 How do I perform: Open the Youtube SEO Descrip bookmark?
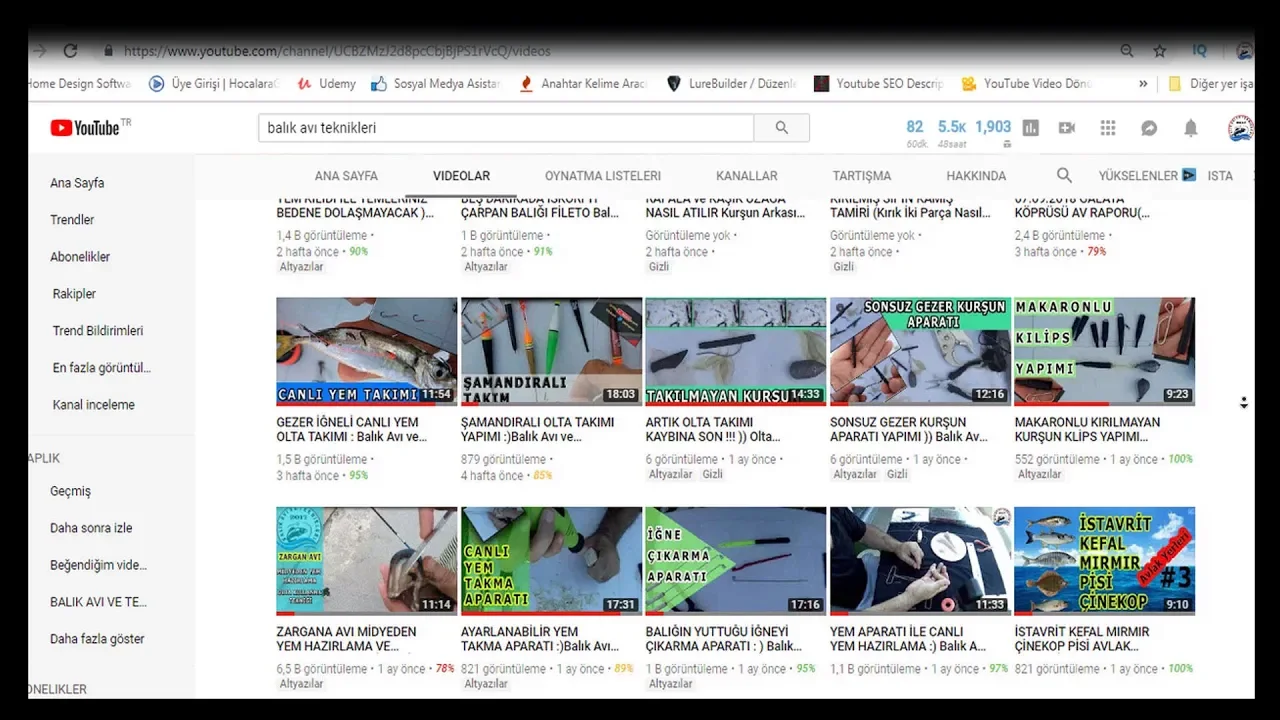coord(878,84)
